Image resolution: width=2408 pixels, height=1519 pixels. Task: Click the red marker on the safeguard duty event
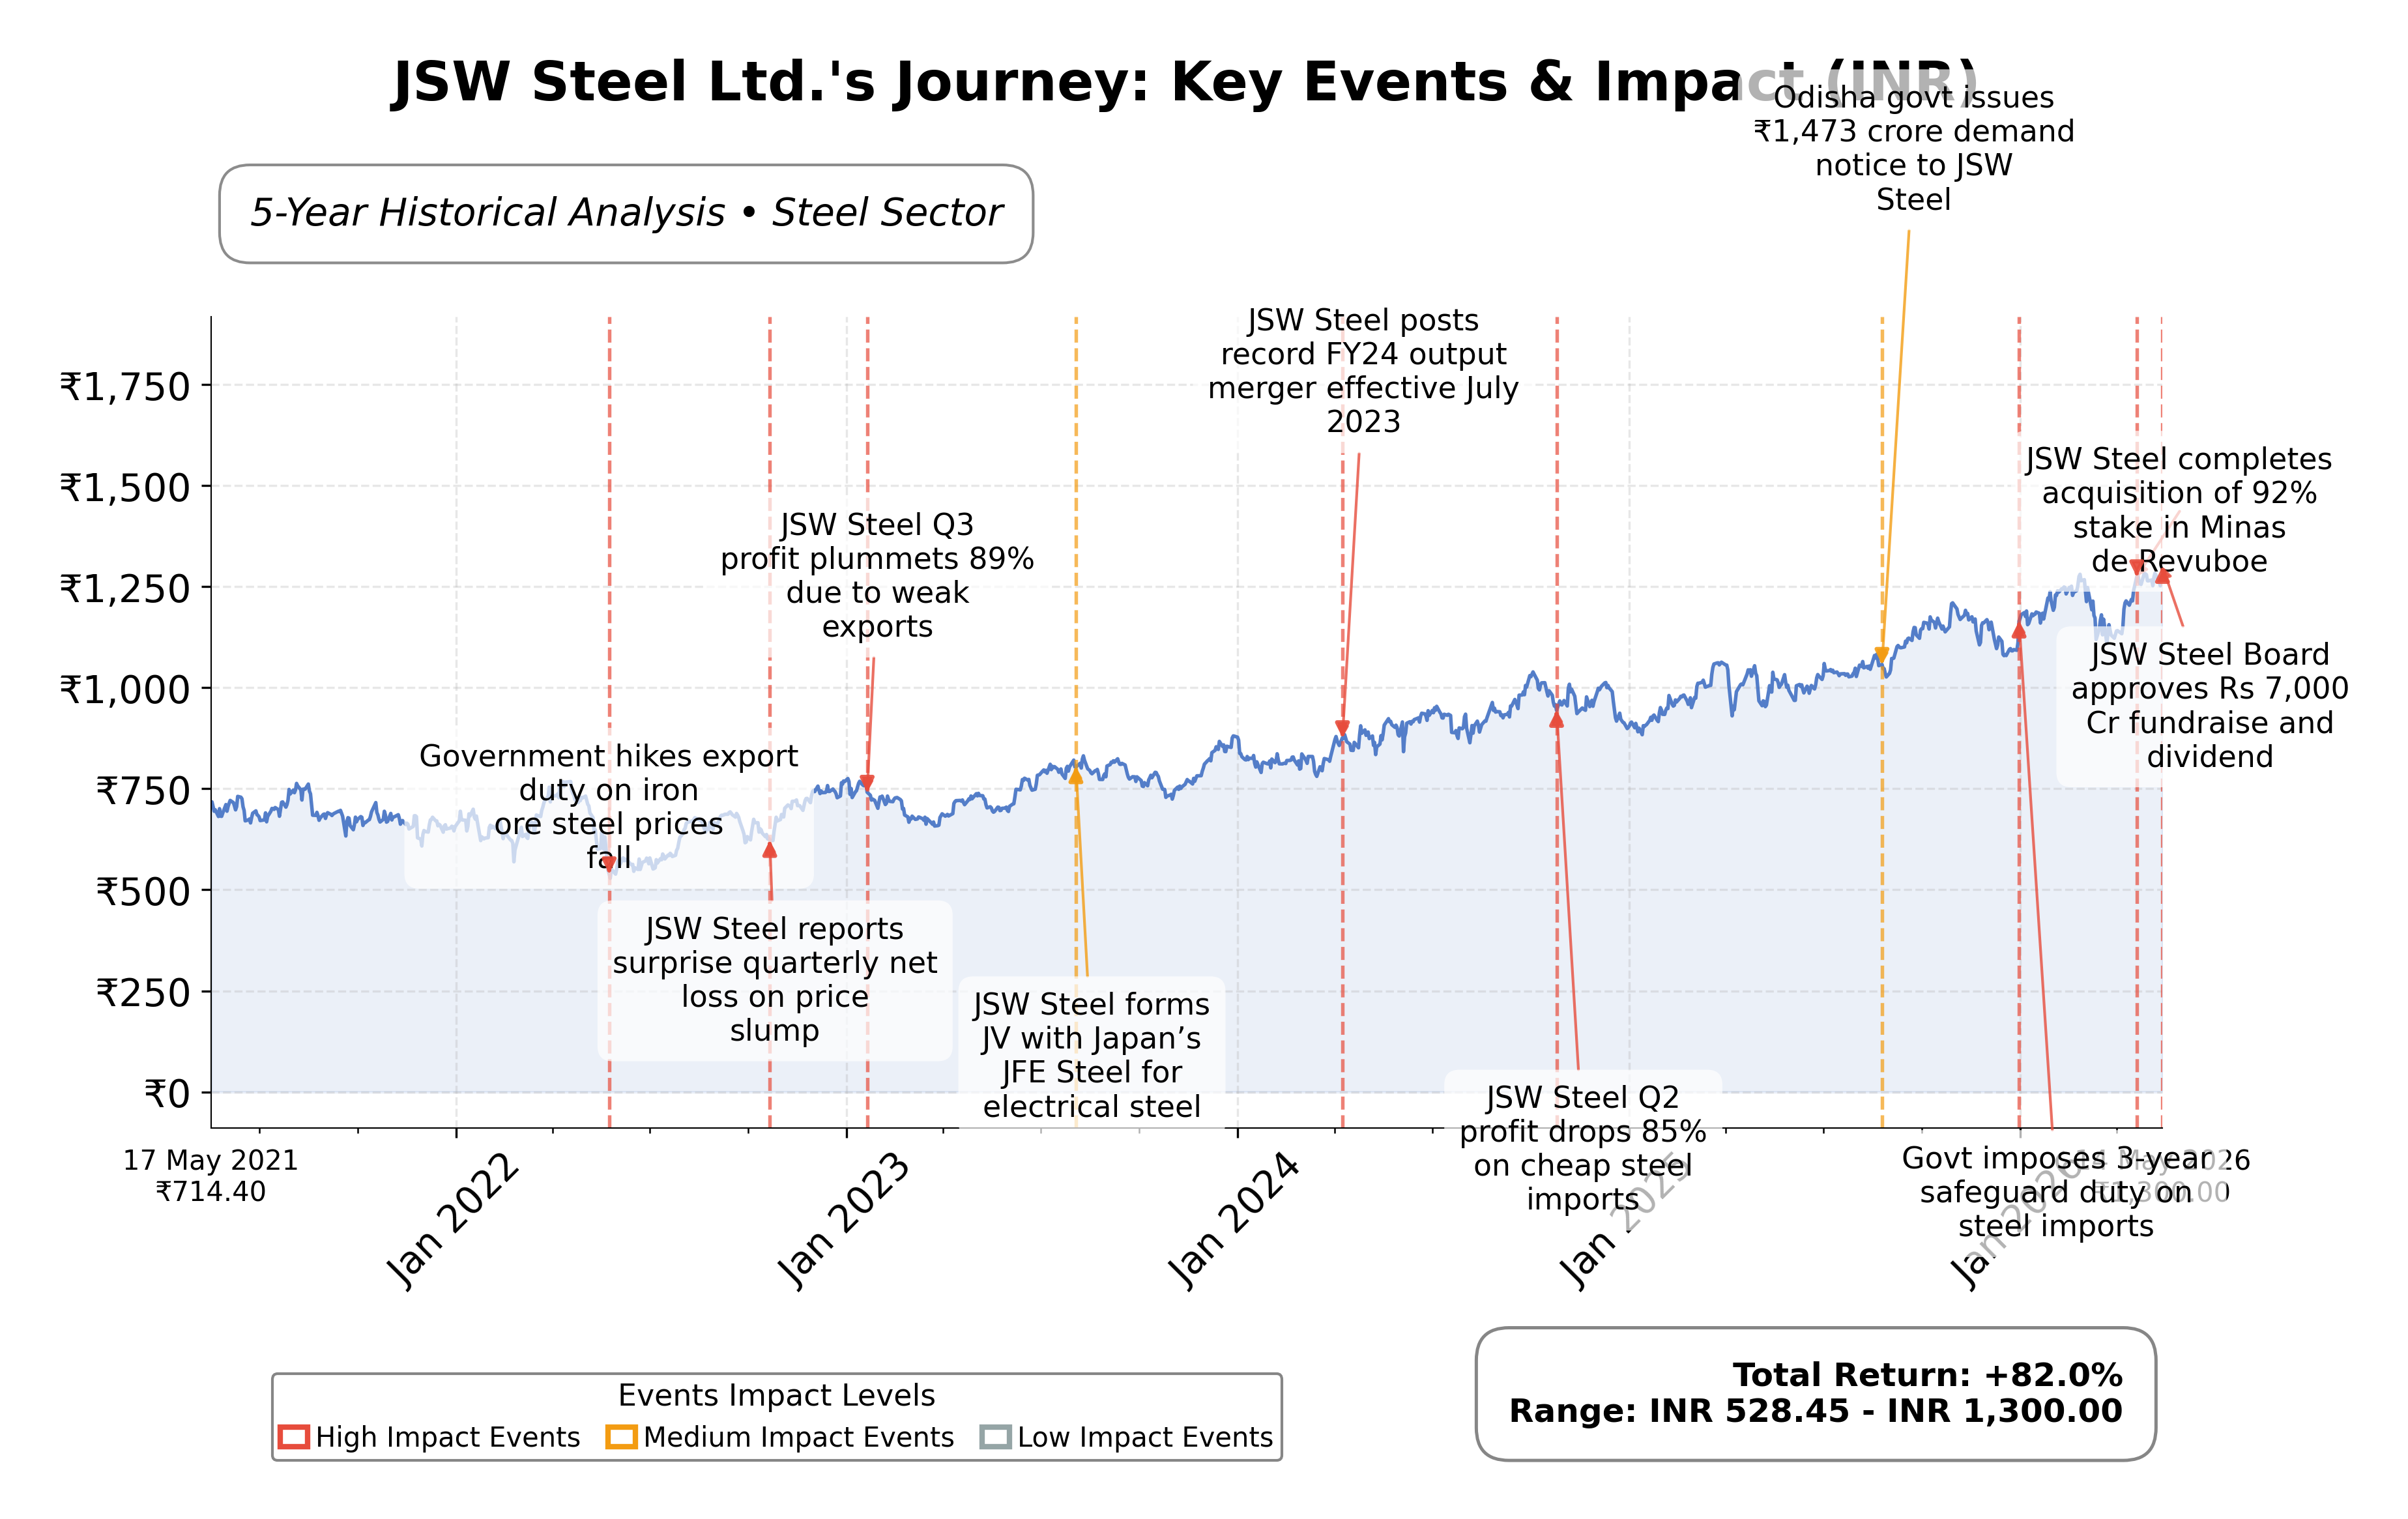(2019, 631)
